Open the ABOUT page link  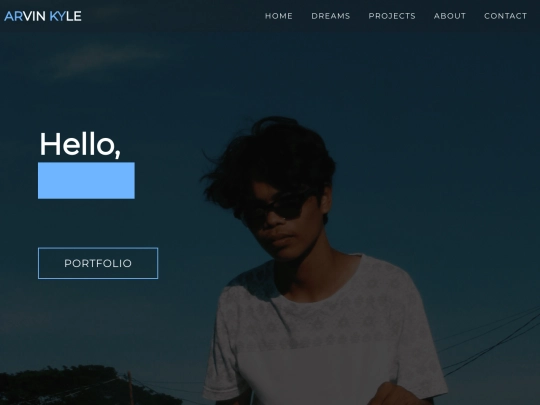[450, 16]
